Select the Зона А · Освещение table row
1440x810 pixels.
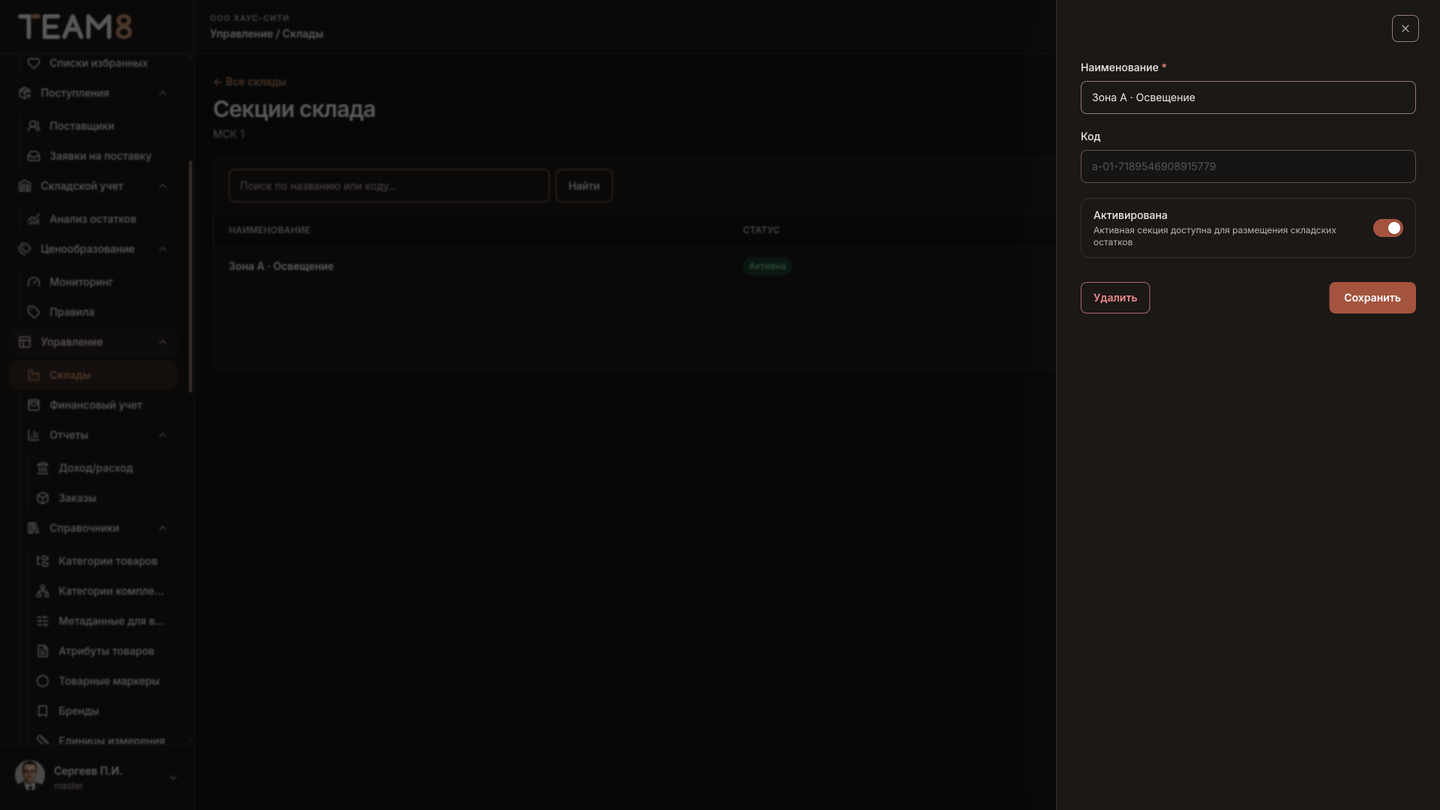click(x=634, y=266)
